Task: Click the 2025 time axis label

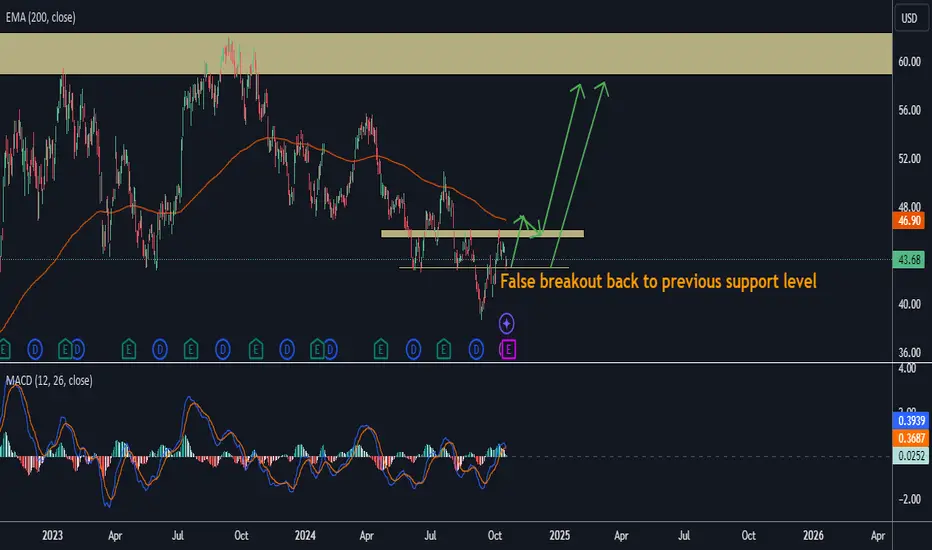Action: point(559,536)
